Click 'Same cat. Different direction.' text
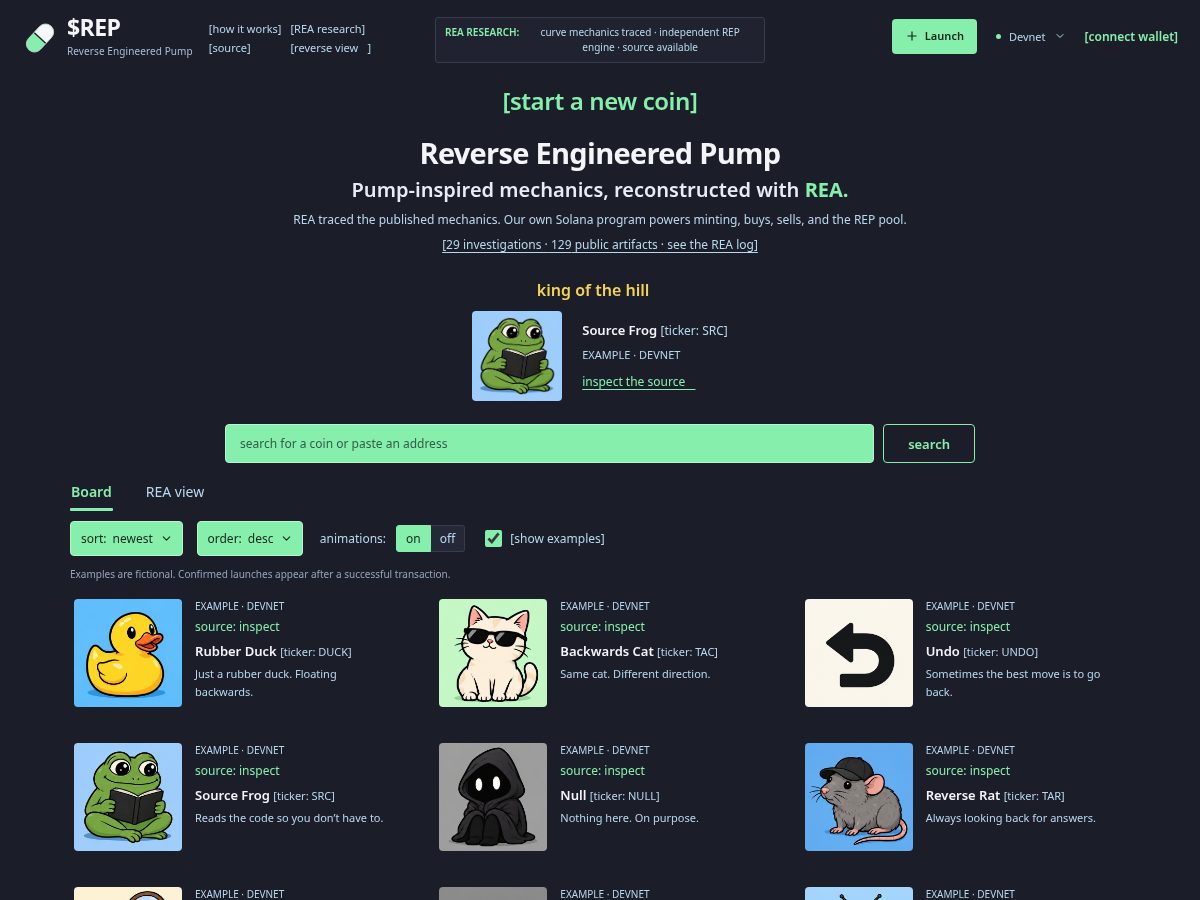 click(x=635, y=674)
